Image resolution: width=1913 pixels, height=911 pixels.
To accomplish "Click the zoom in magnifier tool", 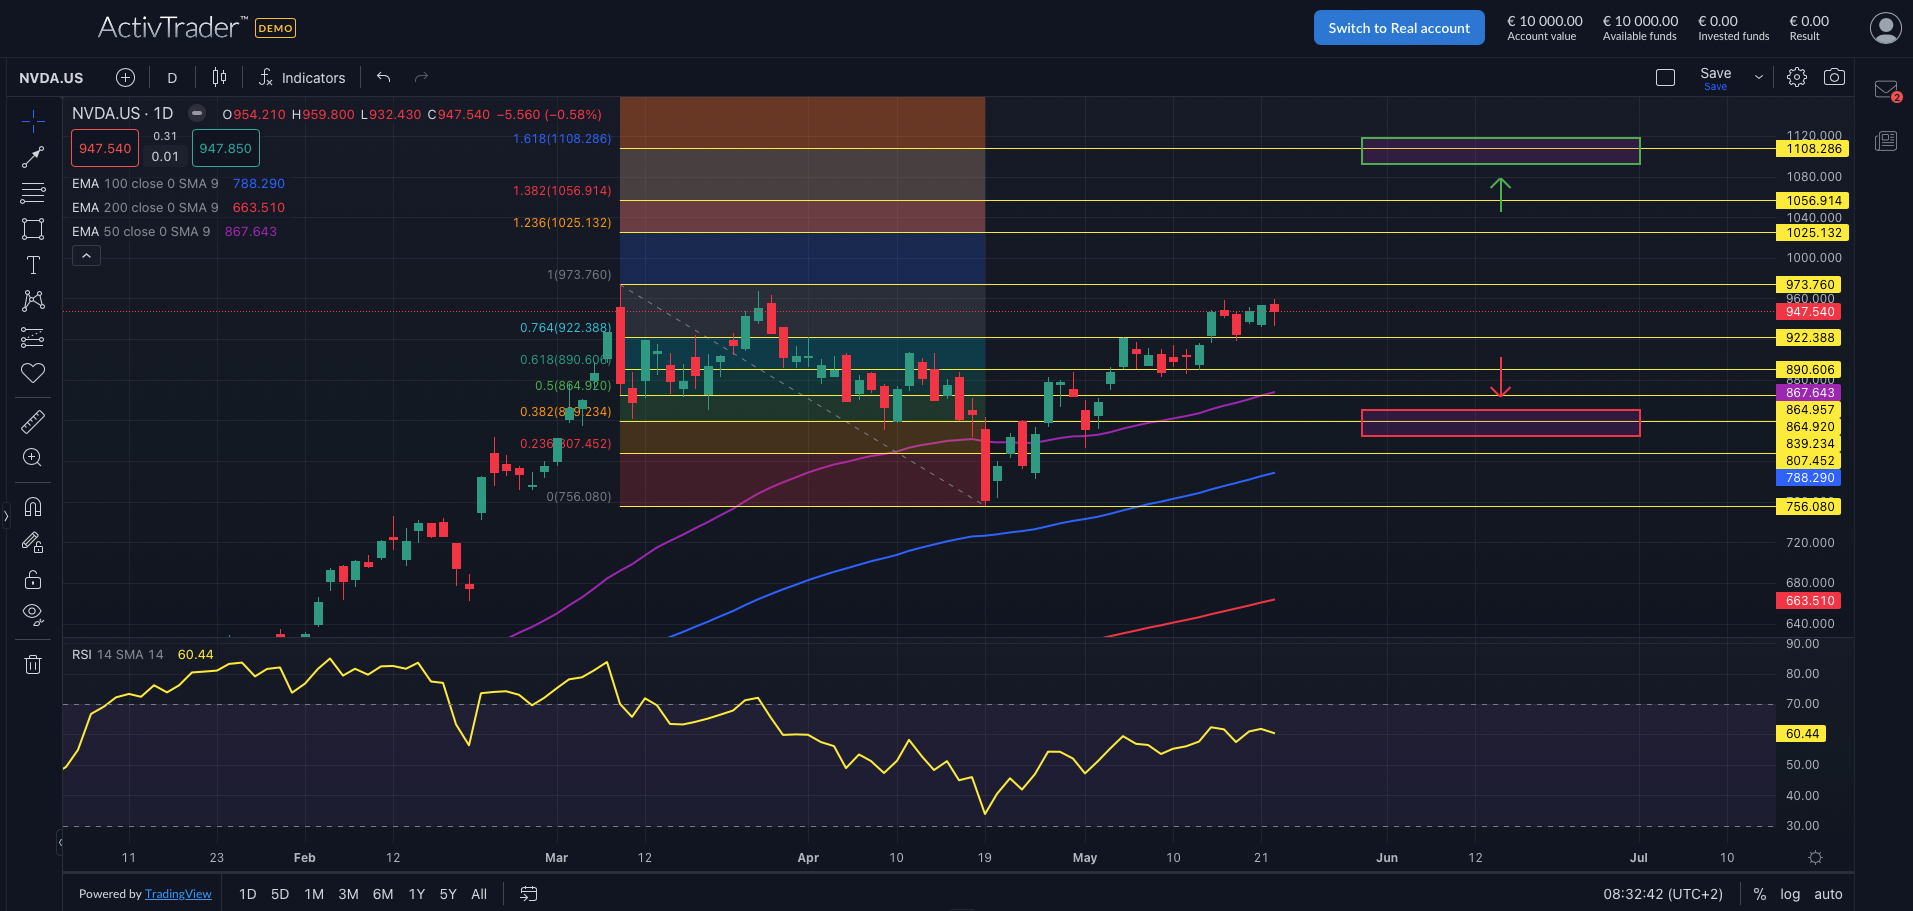I will [33, 458].
